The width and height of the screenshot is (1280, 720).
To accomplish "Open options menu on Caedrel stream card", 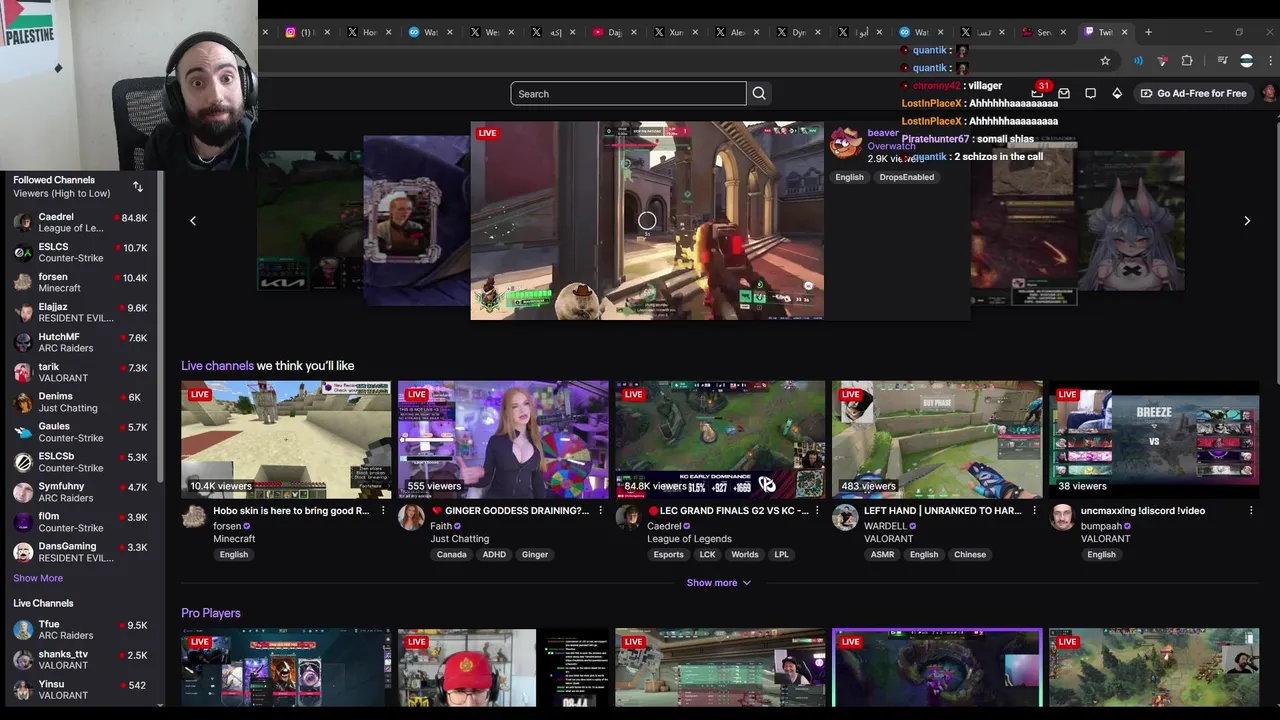I will [817, 511].
